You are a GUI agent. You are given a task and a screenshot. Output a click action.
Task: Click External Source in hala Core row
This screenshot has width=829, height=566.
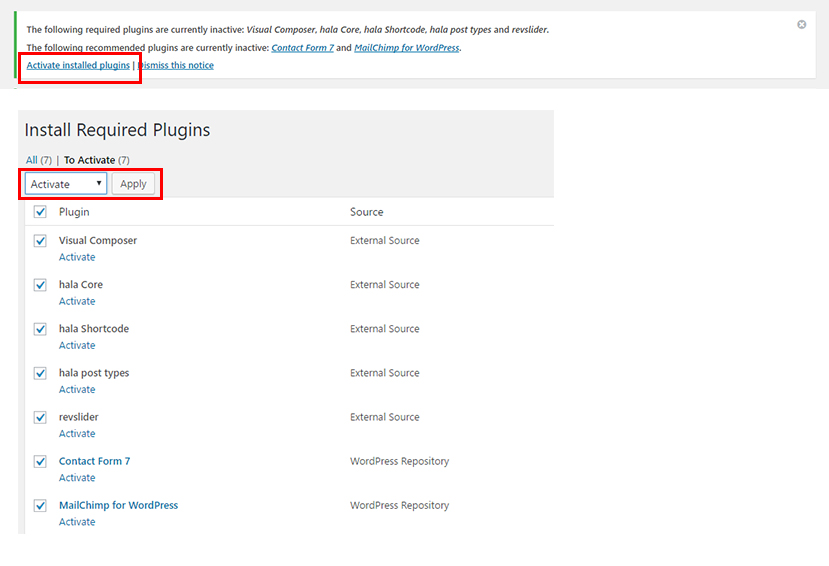tap(384, 284)
